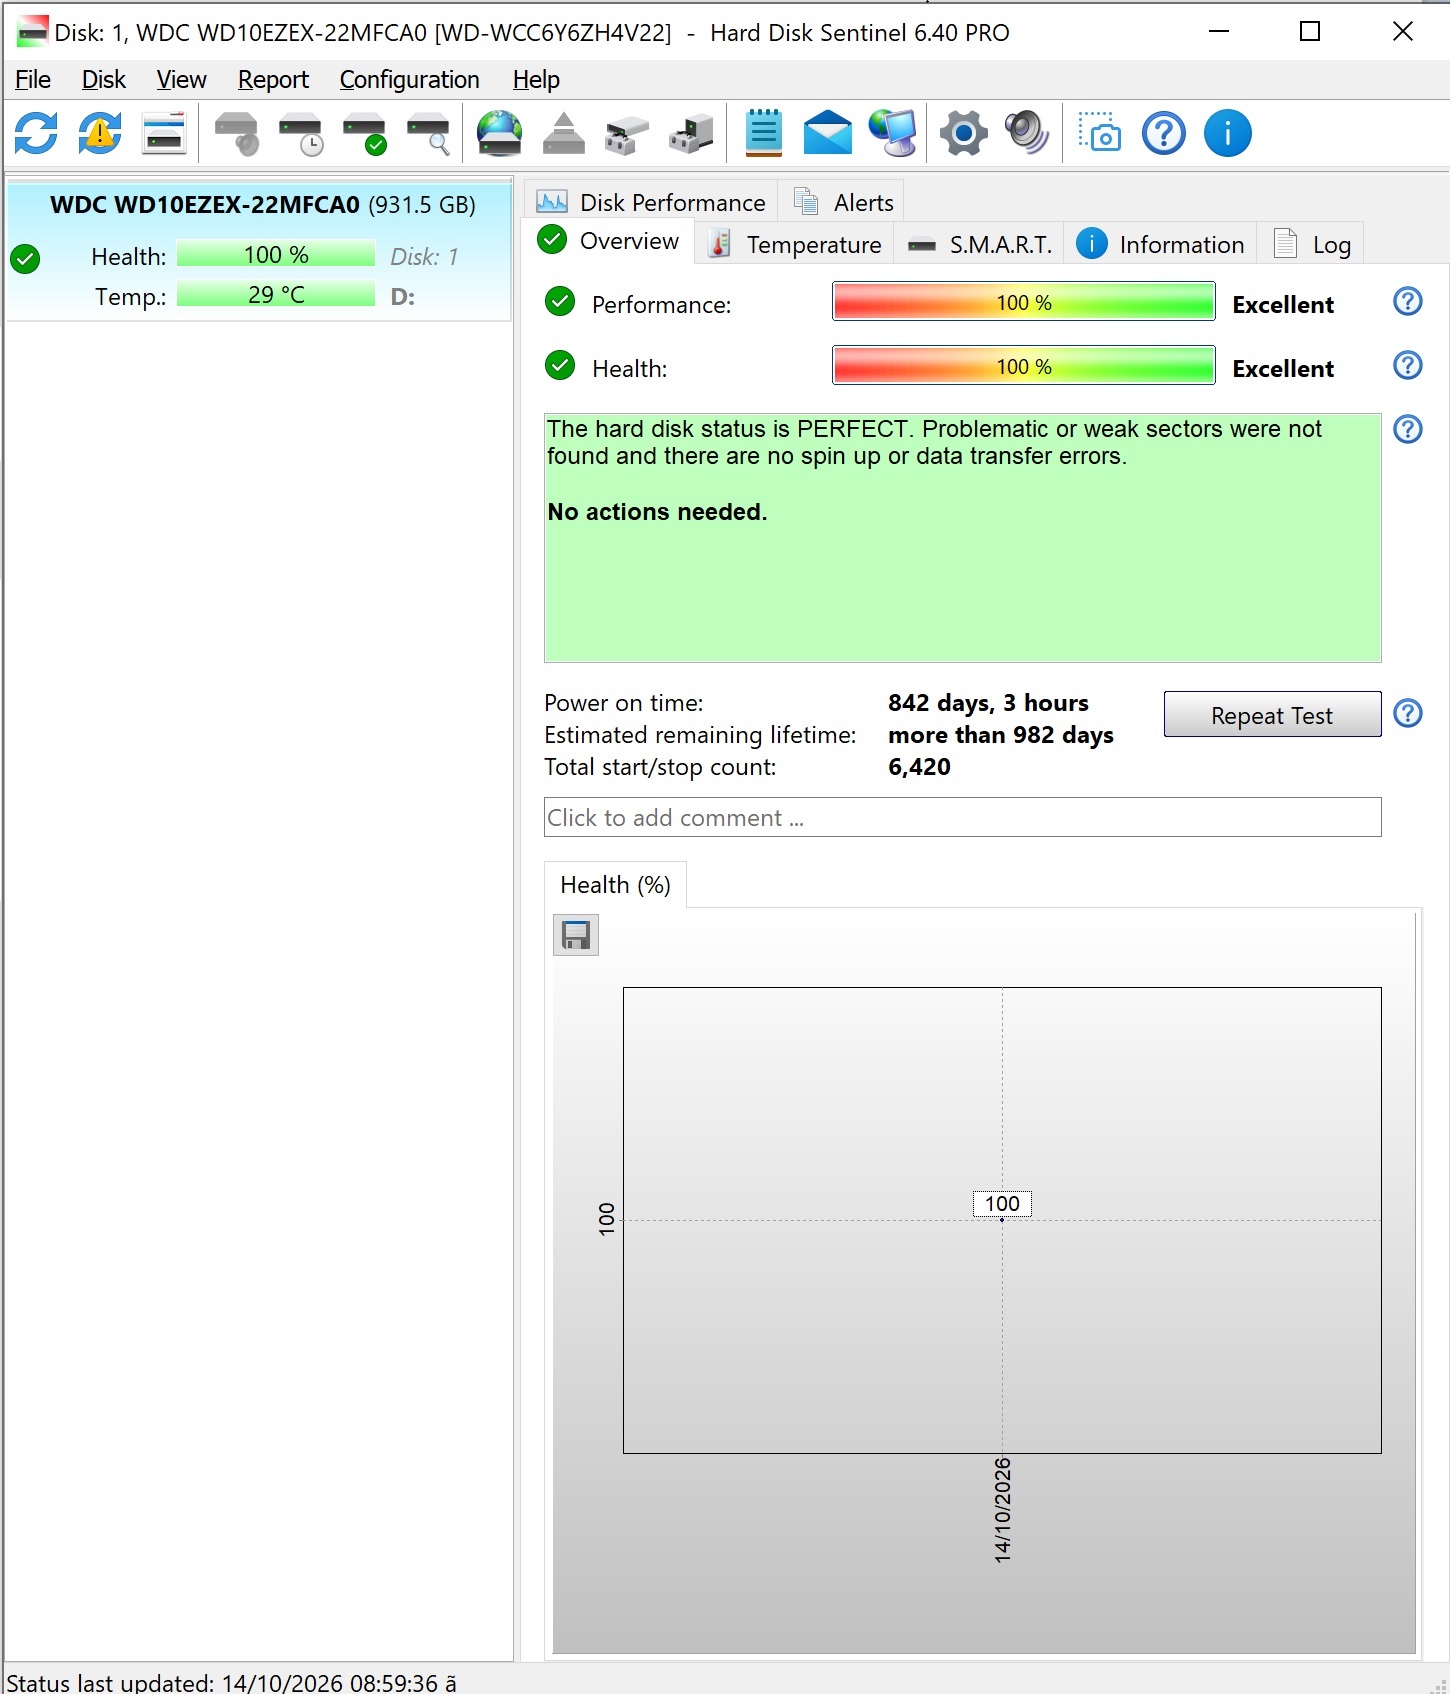
Task: Click the 'Click to add comment' field
Action: coord(963,817)
